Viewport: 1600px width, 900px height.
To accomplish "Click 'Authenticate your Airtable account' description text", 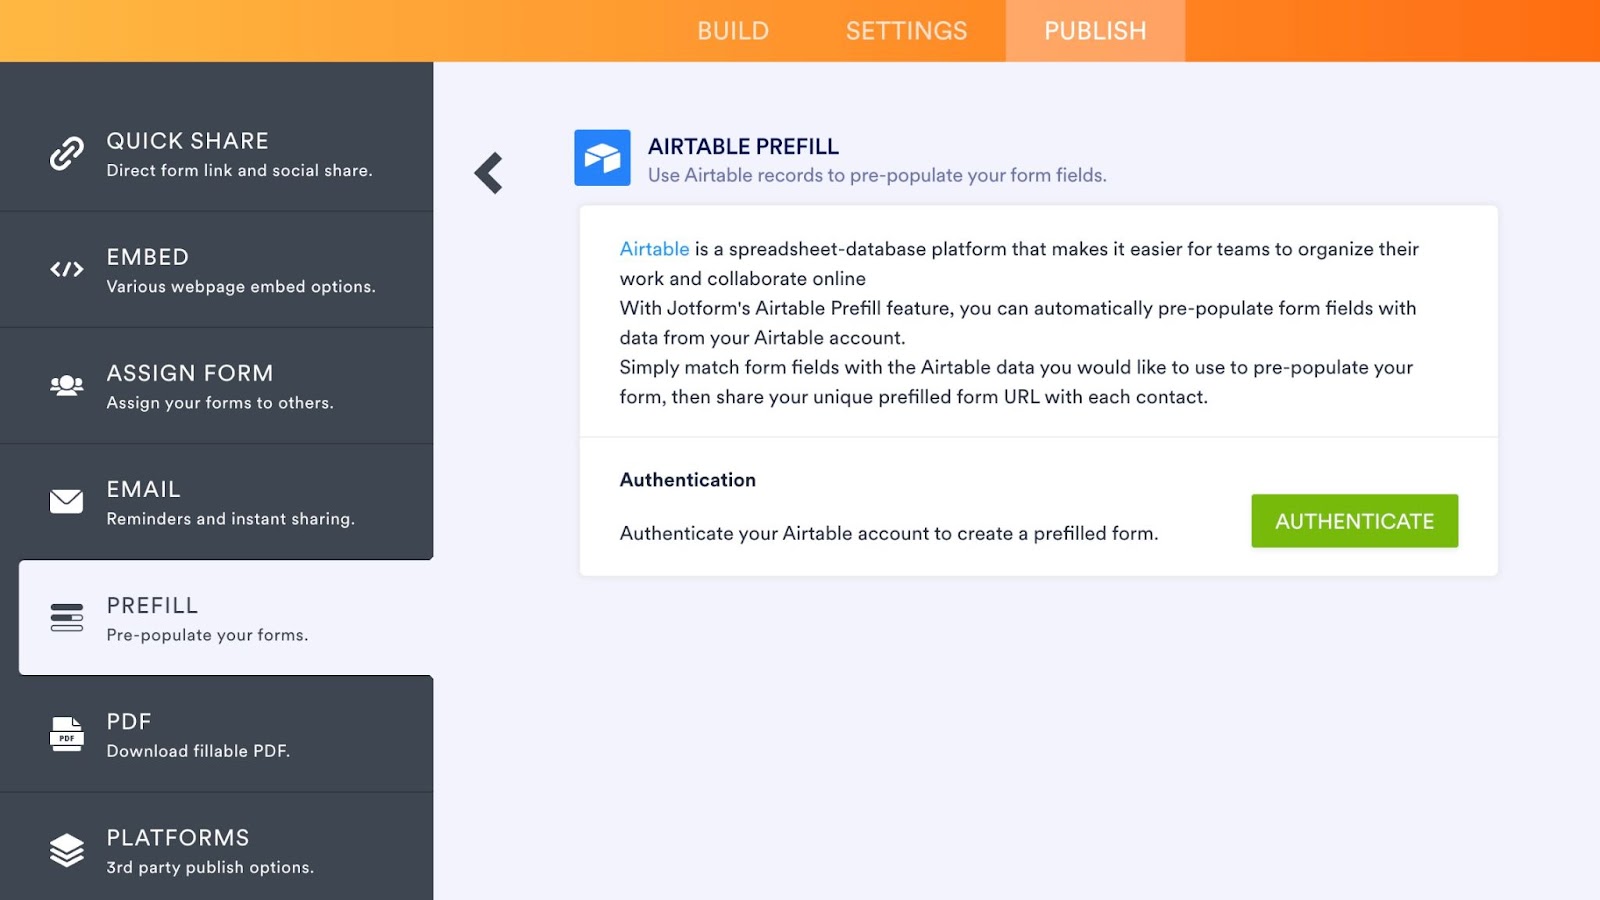I will coord(889,533).
